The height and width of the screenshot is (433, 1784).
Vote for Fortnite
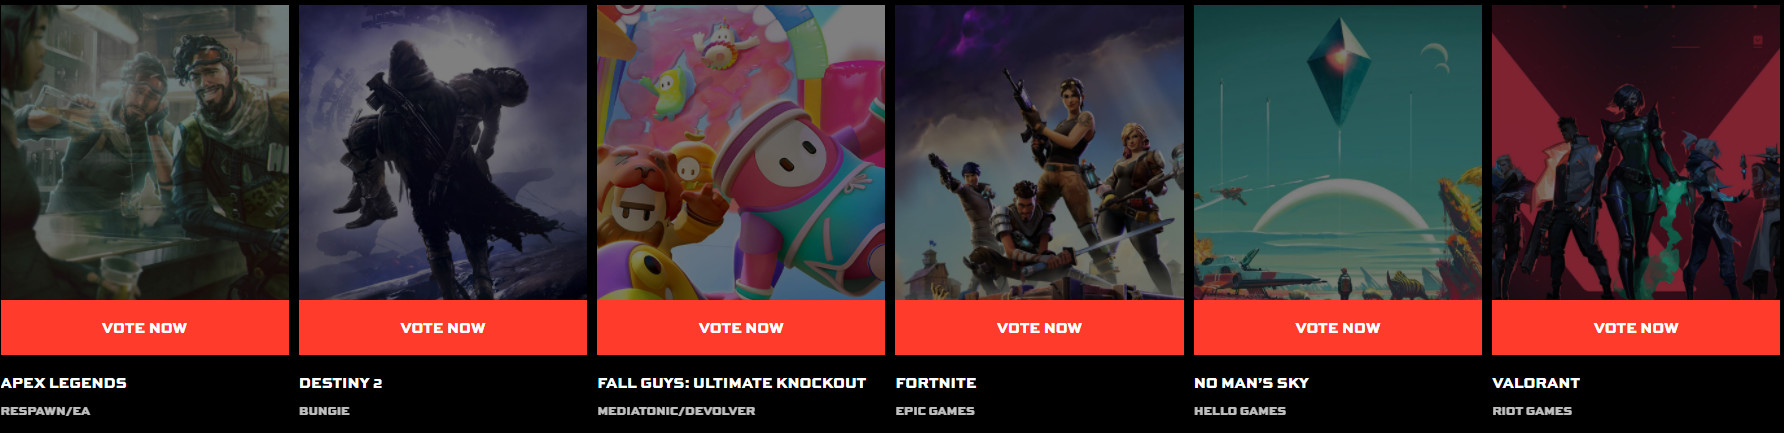pos(1039,327)
